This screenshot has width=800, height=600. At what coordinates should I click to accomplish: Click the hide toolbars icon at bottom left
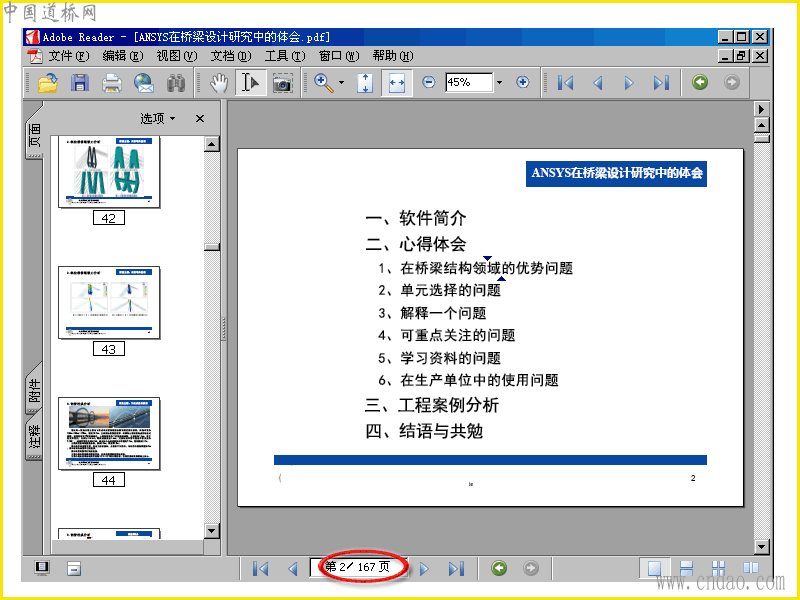tap(74, 568)
